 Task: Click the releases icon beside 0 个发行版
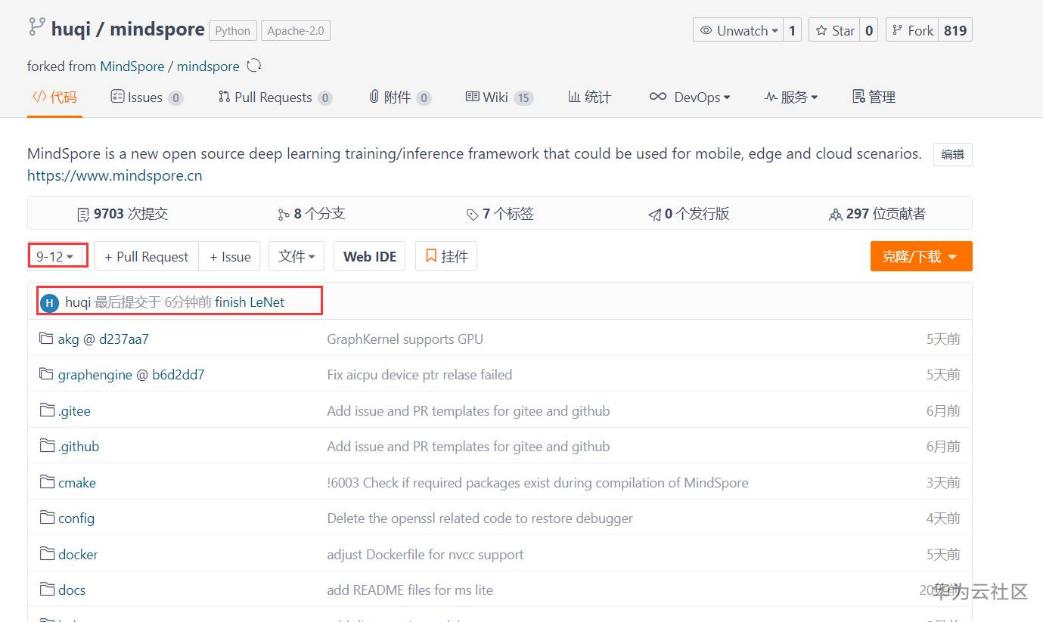(655, 213)
